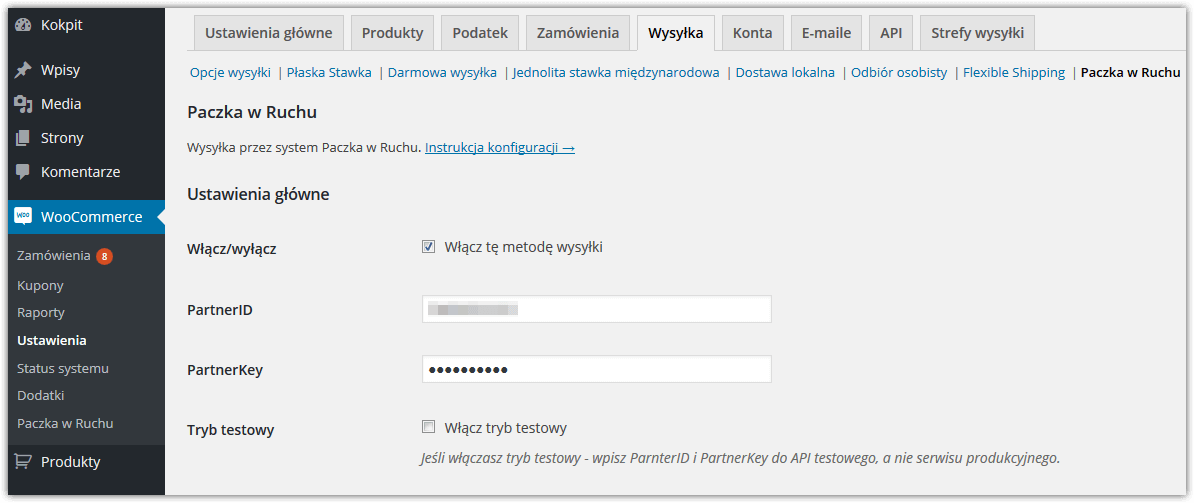Click the WooCommerce logo icon
This screenshot has height=503, width=1194.
[x=23, y=217]
